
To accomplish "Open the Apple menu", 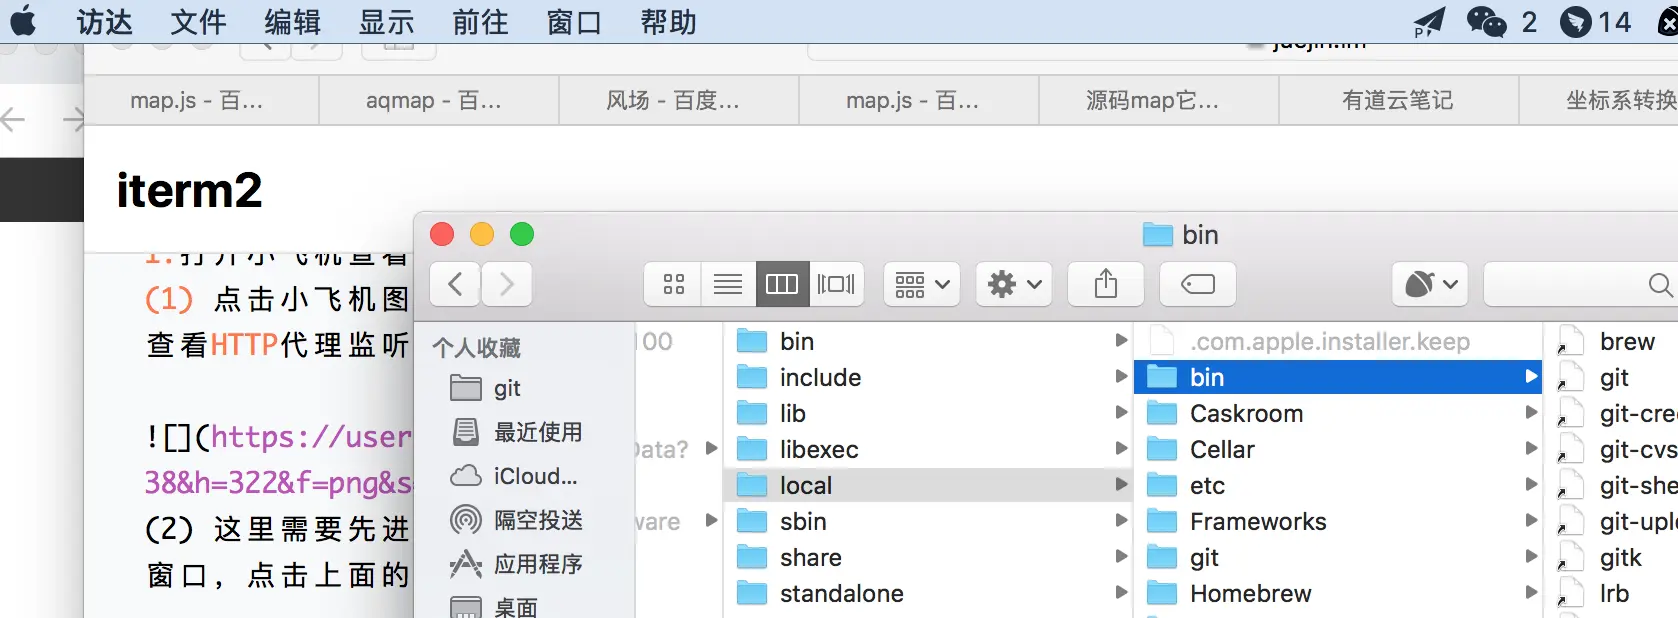I will [23, 21].
